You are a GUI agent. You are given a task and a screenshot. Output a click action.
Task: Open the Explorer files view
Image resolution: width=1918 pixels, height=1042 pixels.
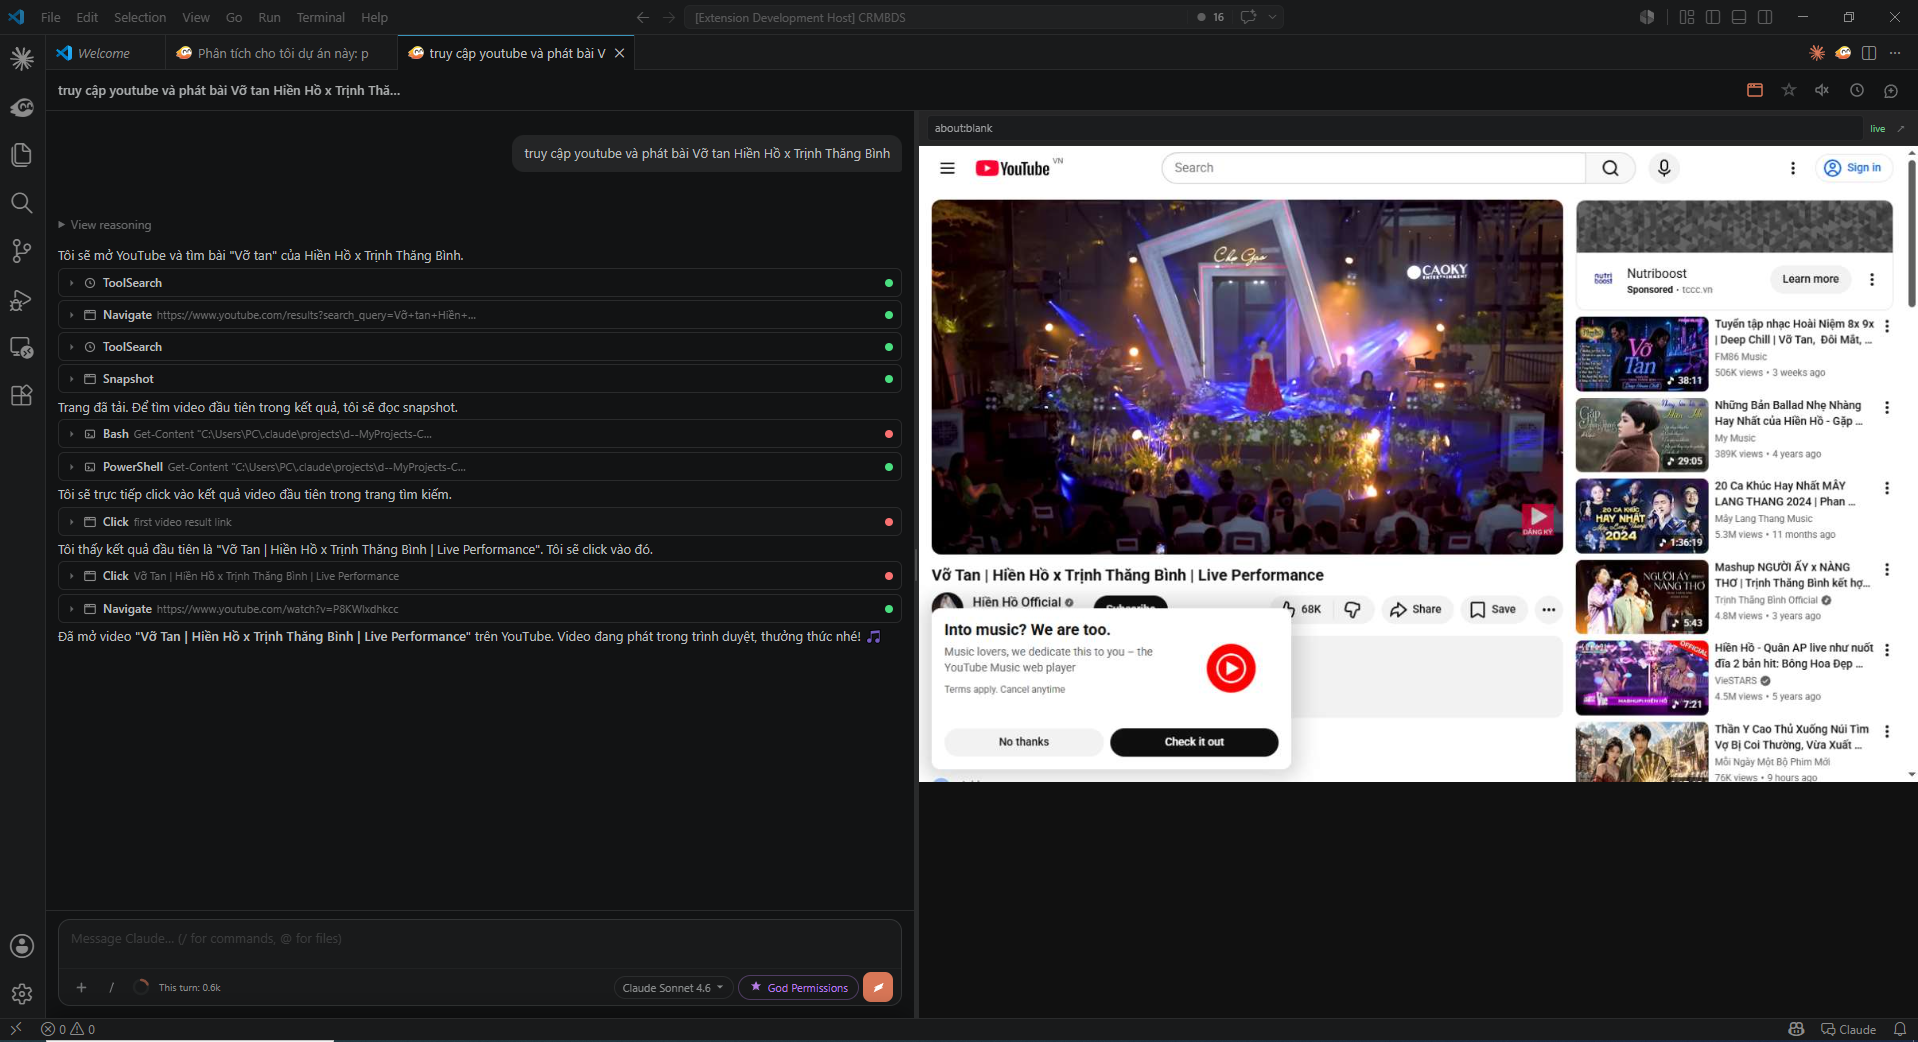click(22, 155)
